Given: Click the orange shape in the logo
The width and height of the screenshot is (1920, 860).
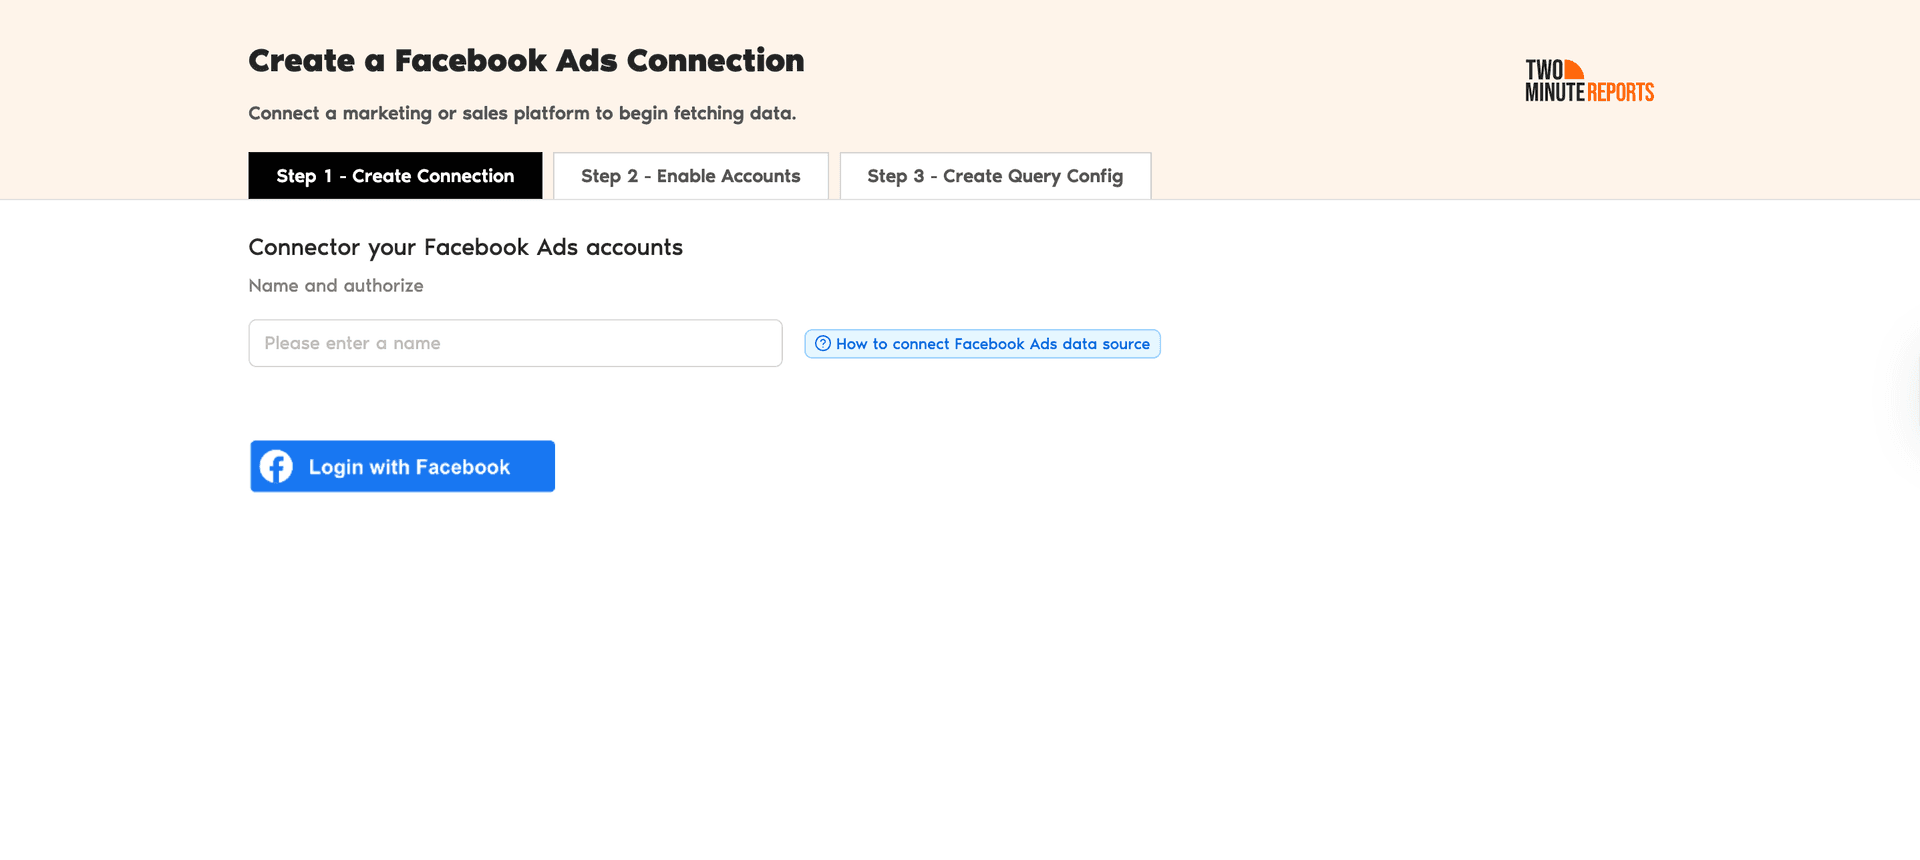Looking at the screenshot, I should pos(1573,70).
